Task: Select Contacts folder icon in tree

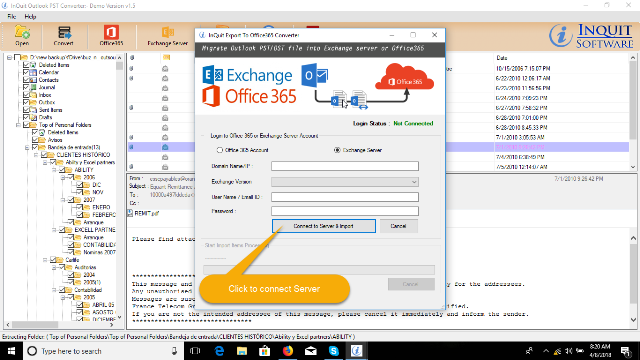Action: pyautogui.click(x=33, y=80)
